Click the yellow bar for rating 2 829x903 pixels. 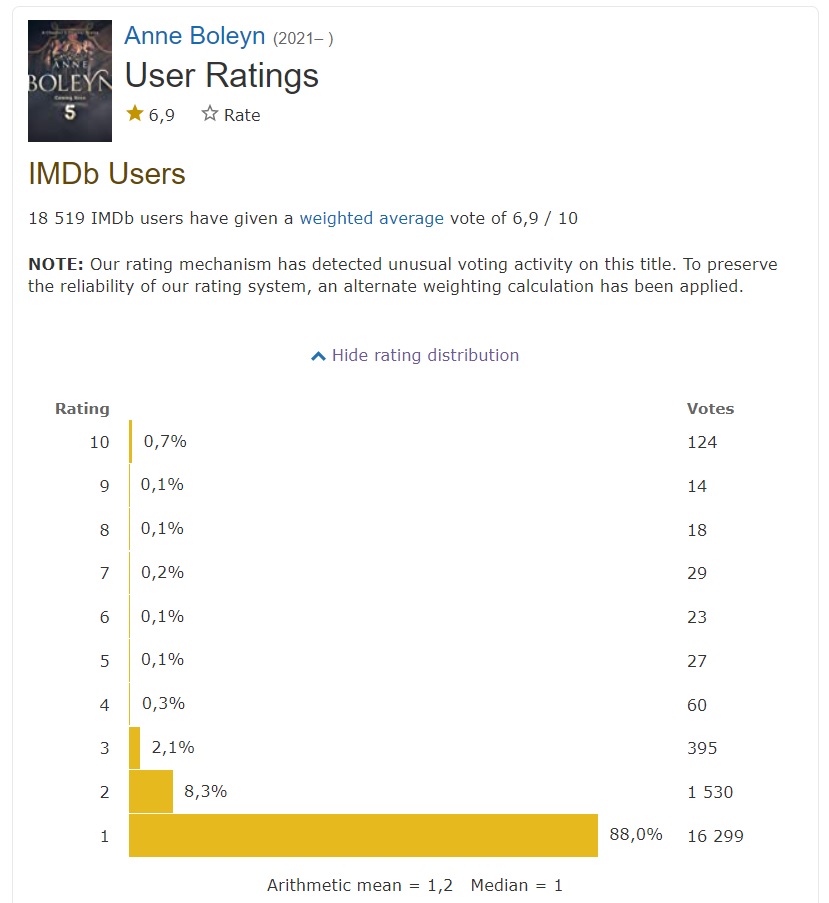point(151,791)
